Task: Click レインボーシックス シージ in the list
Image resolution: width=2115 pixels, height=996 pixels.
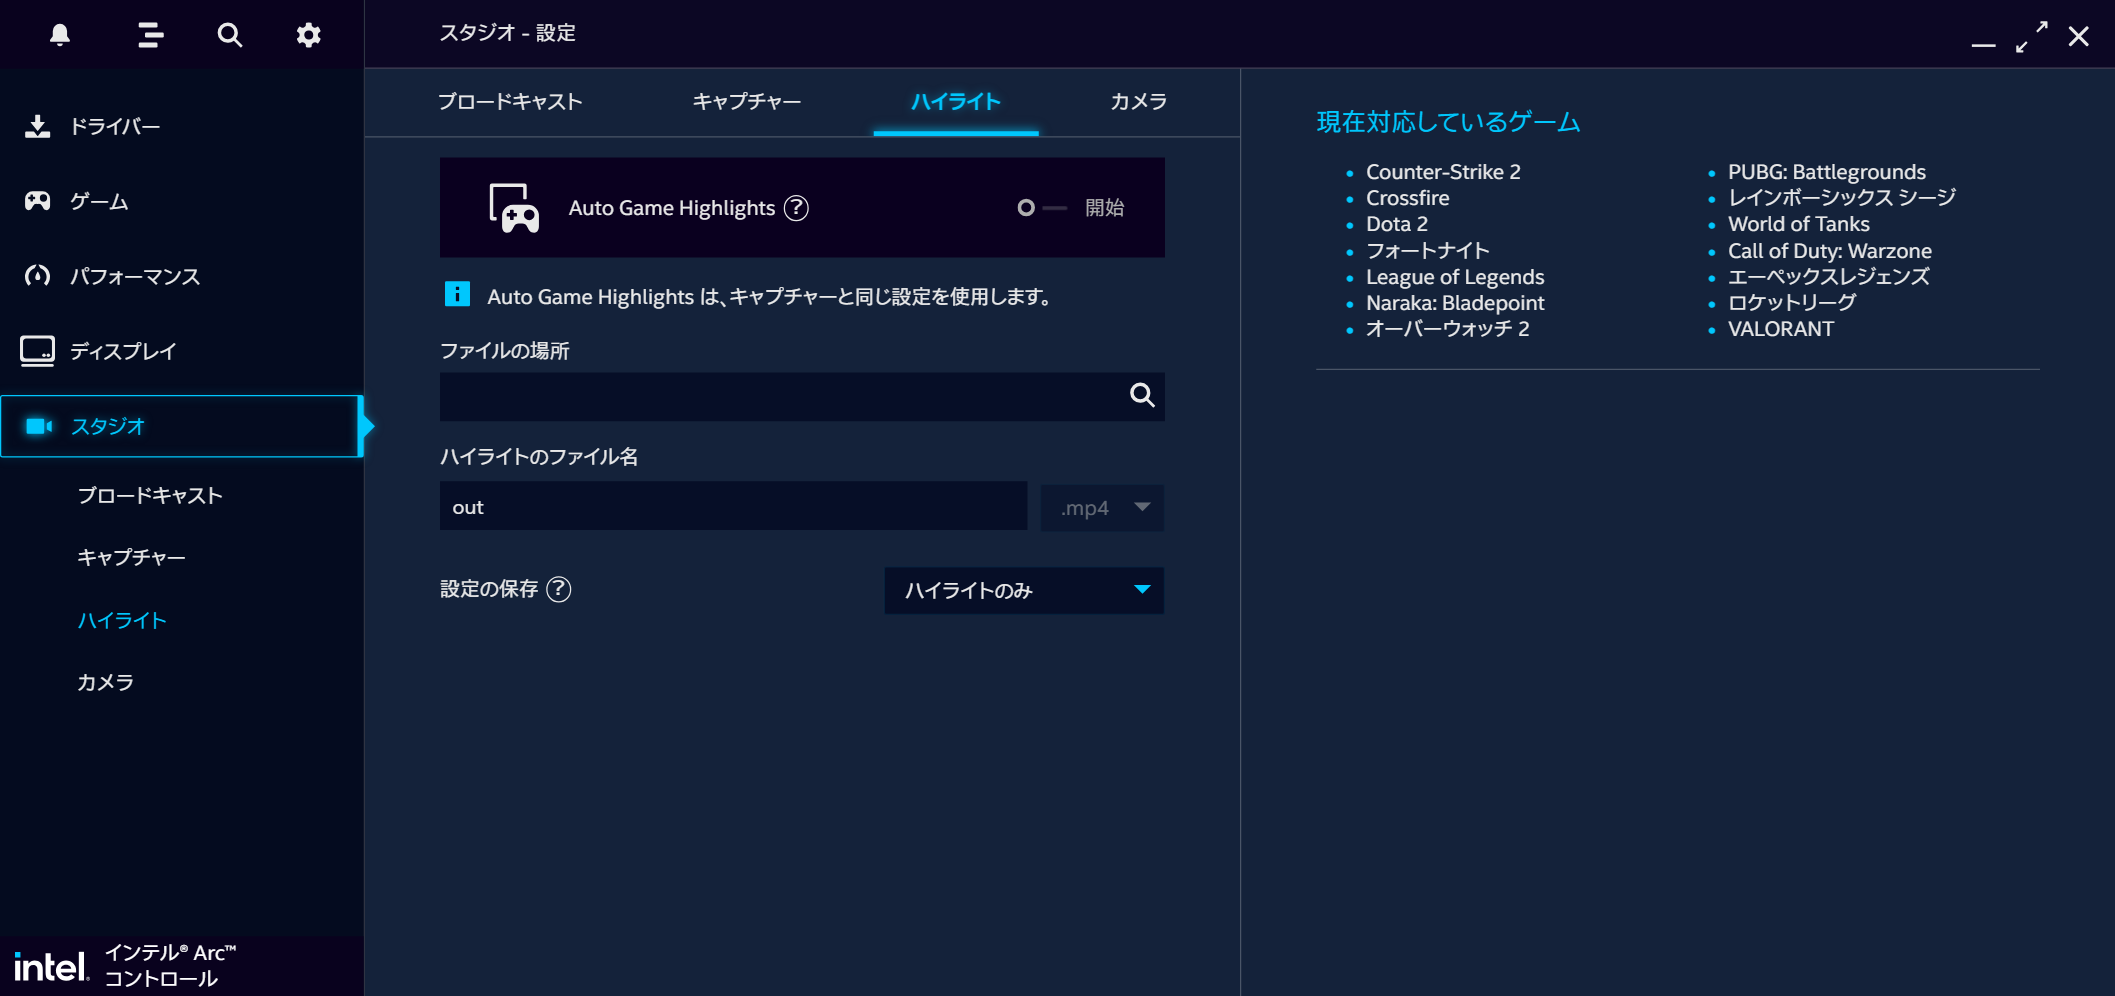Action: click(1841, 198)
